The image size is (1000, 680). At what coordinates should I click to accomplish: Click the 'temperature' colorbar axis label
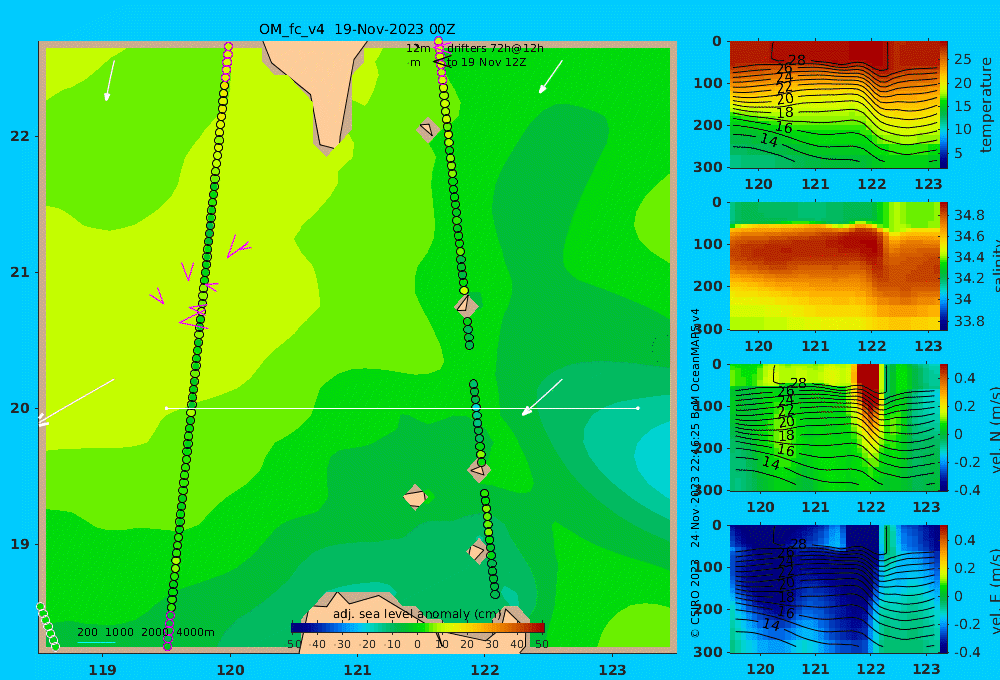(x=986, y=105)
